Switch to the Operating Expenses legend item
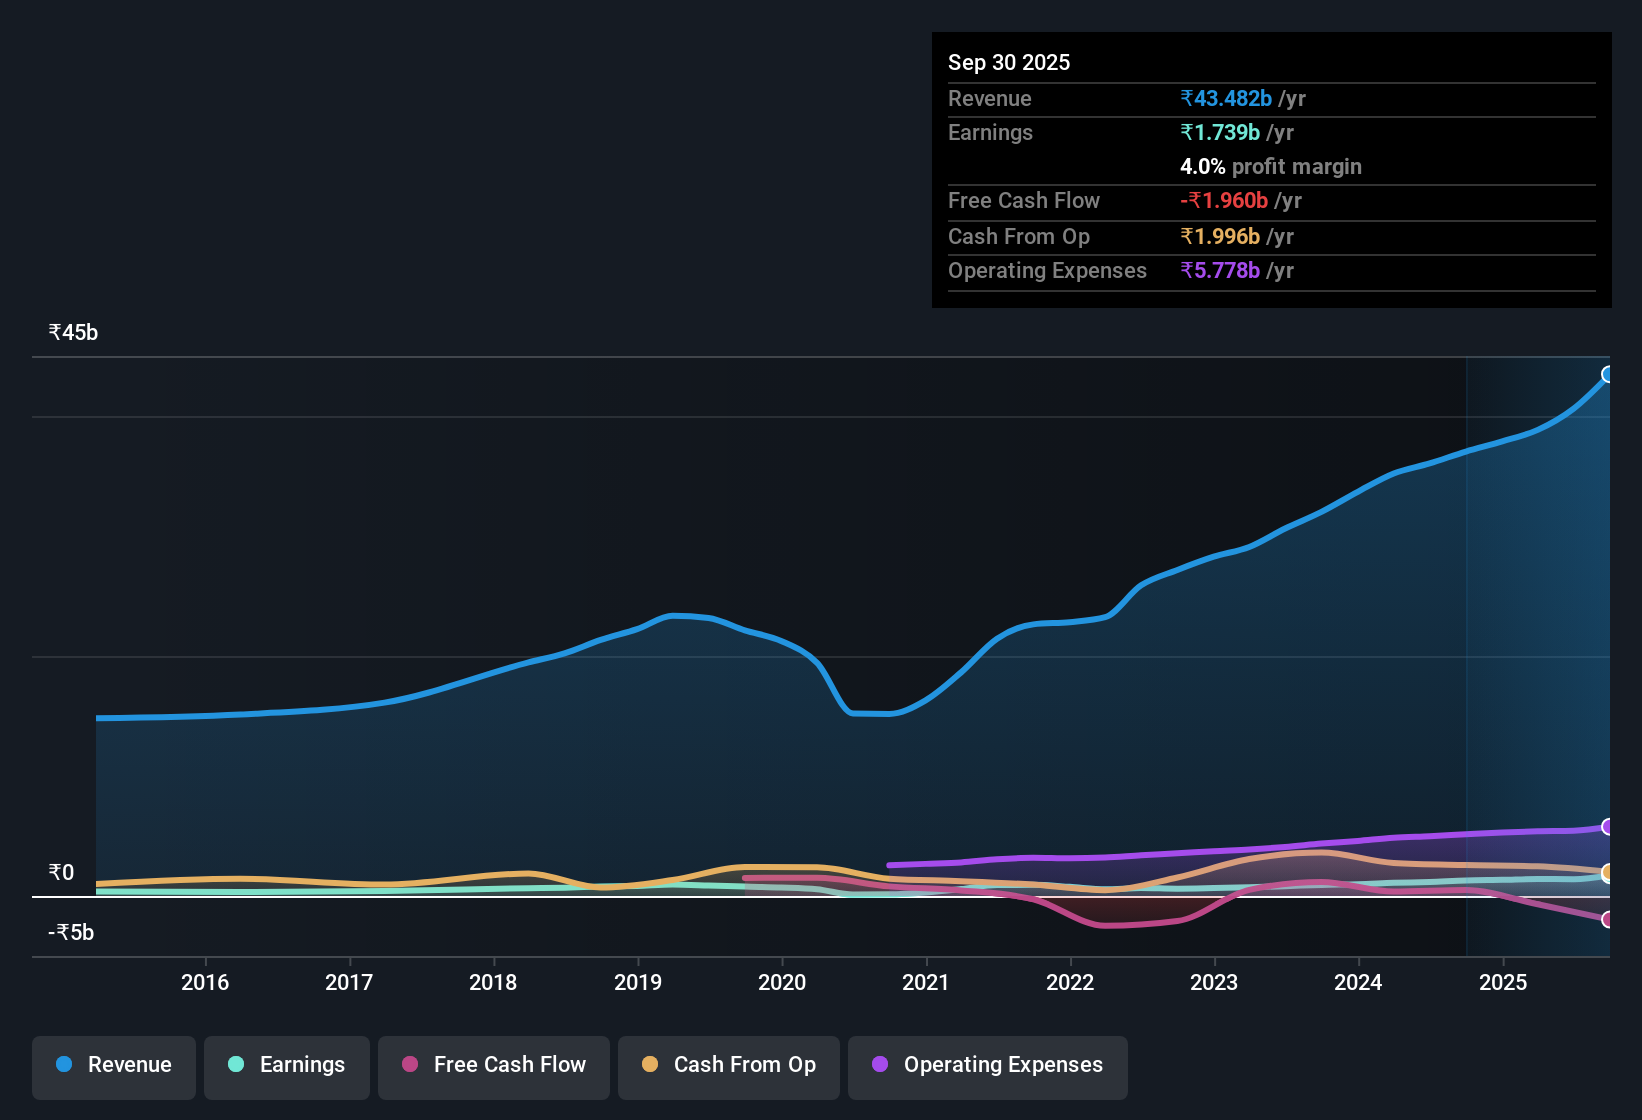The image size is (1642, 1120). pyautogui.click(x=987, y=1066)
